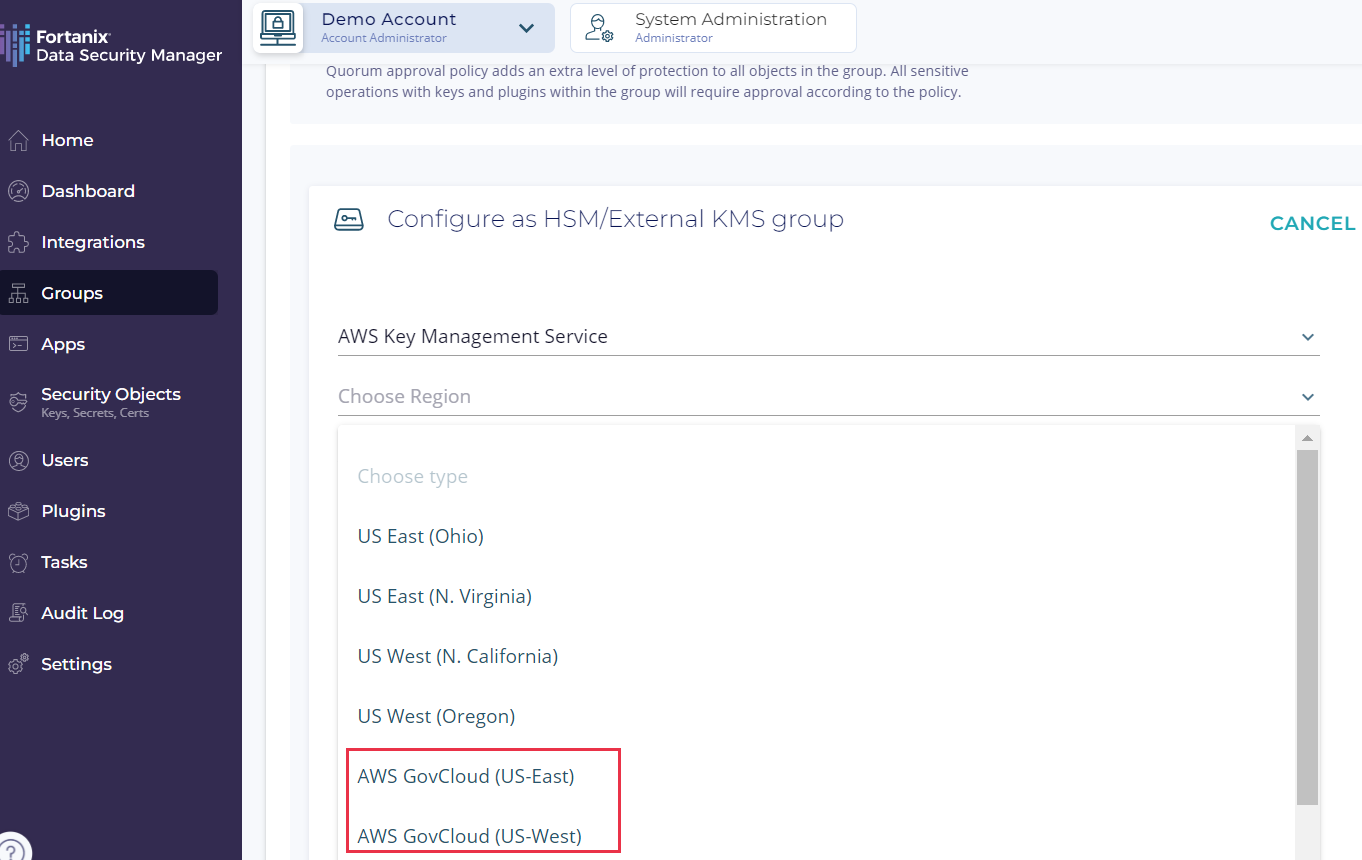
Task: Go to the Users page
Action: (x=65, y=461)
